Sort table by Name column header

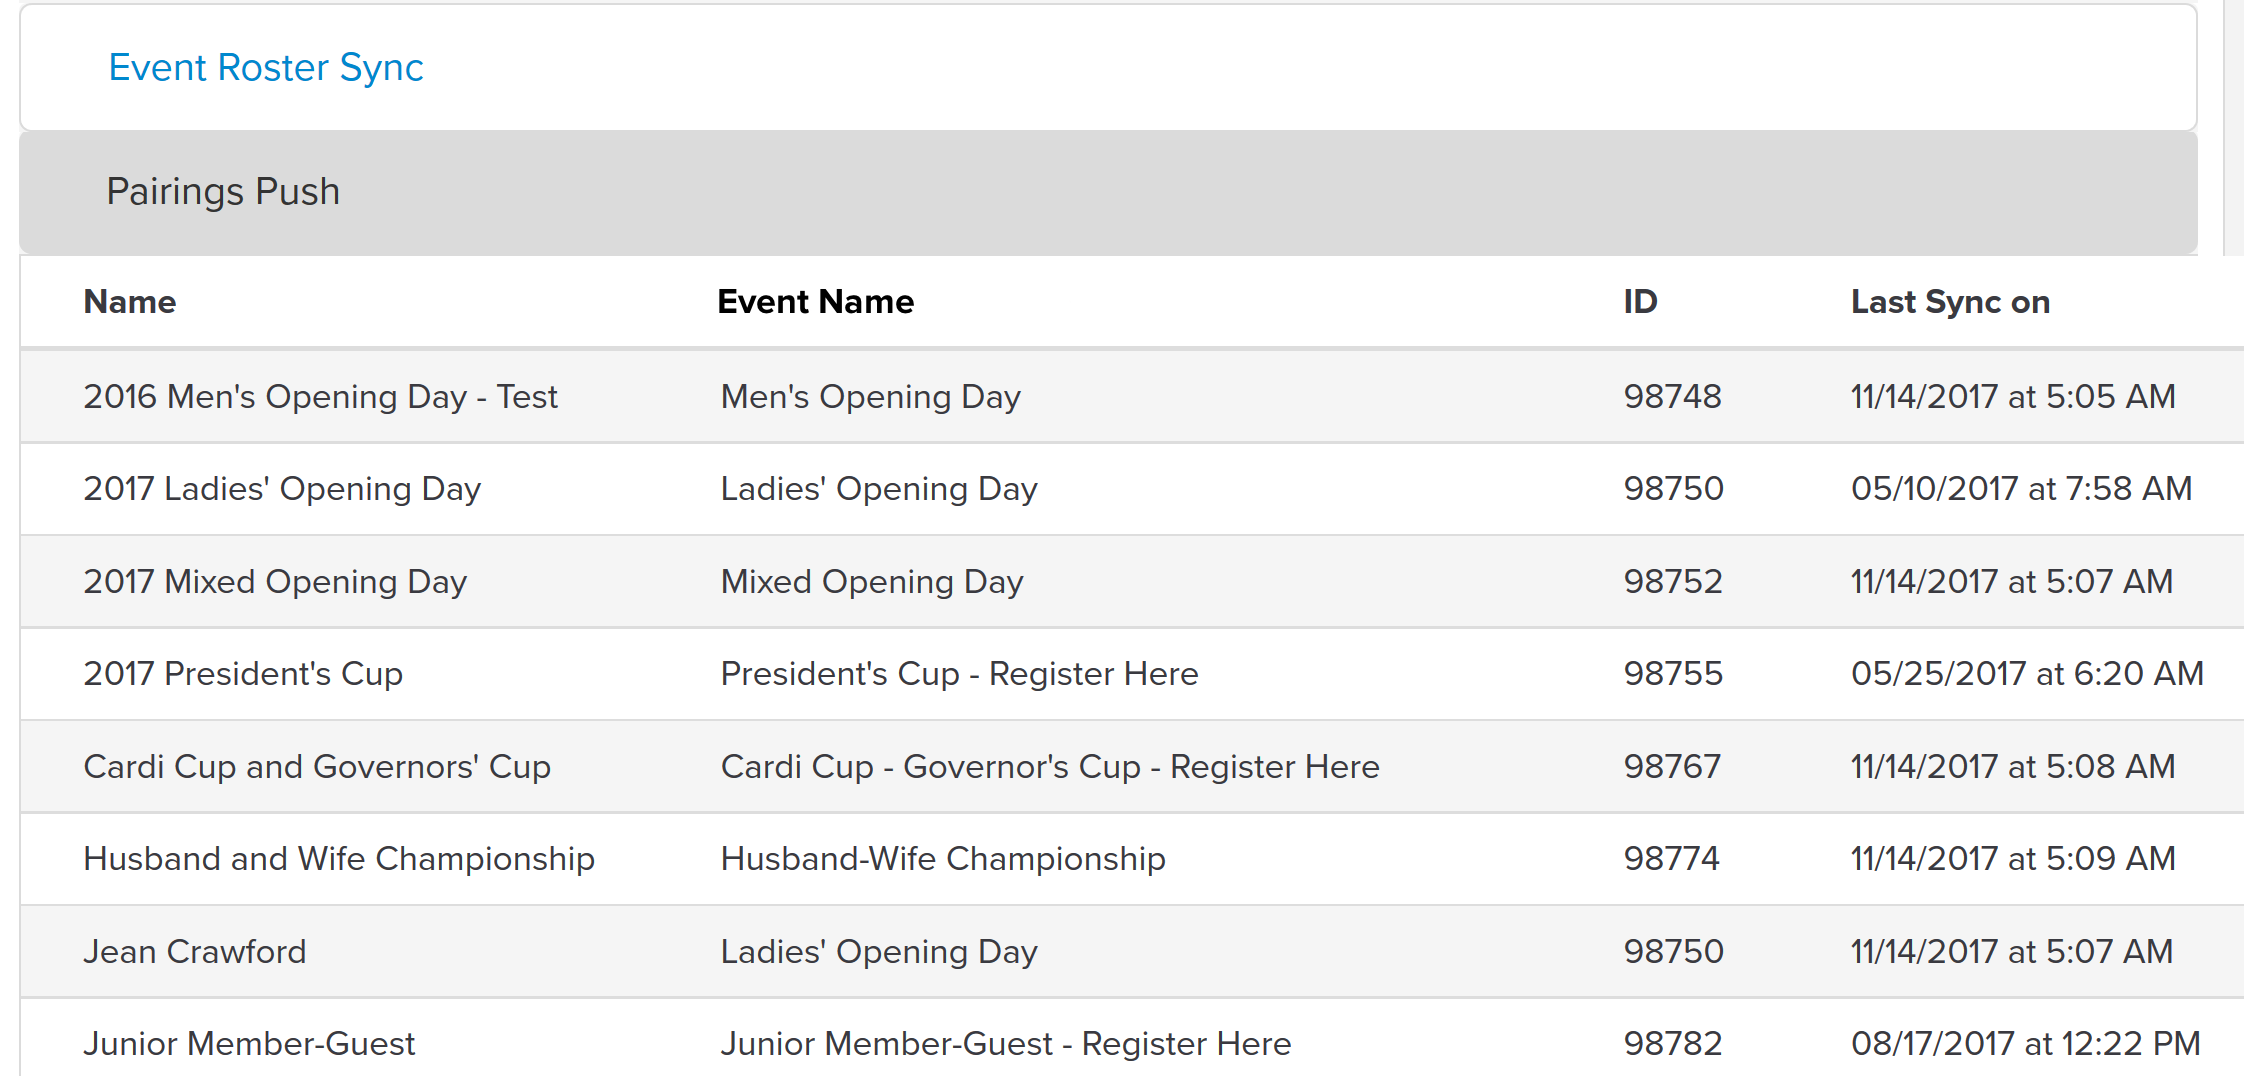click(x=130, y=302)
